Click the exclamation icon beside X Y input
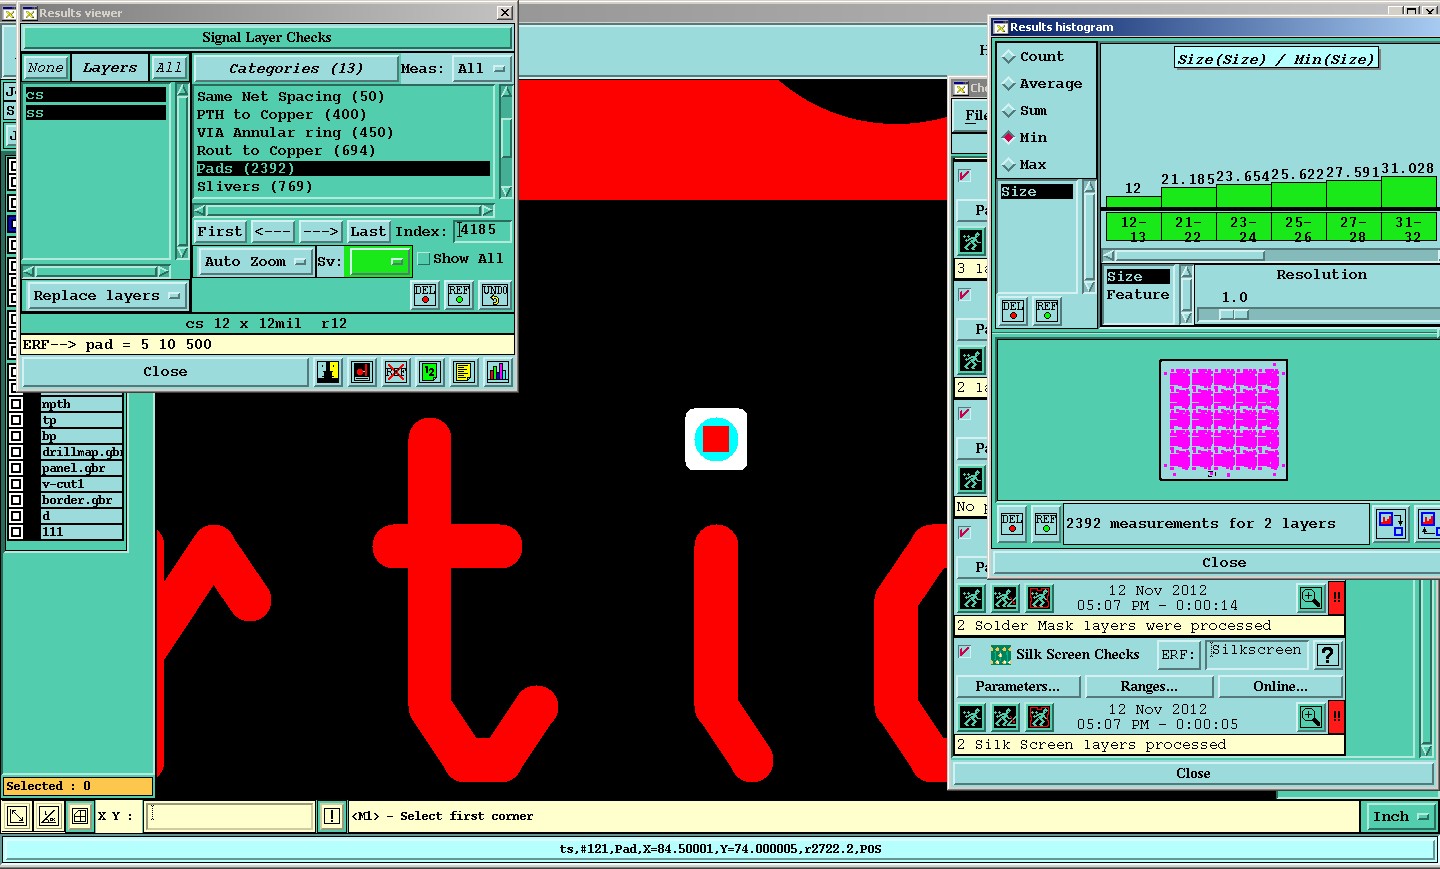The width and height of the screenshot is (1440, 869). click(332, 816)
